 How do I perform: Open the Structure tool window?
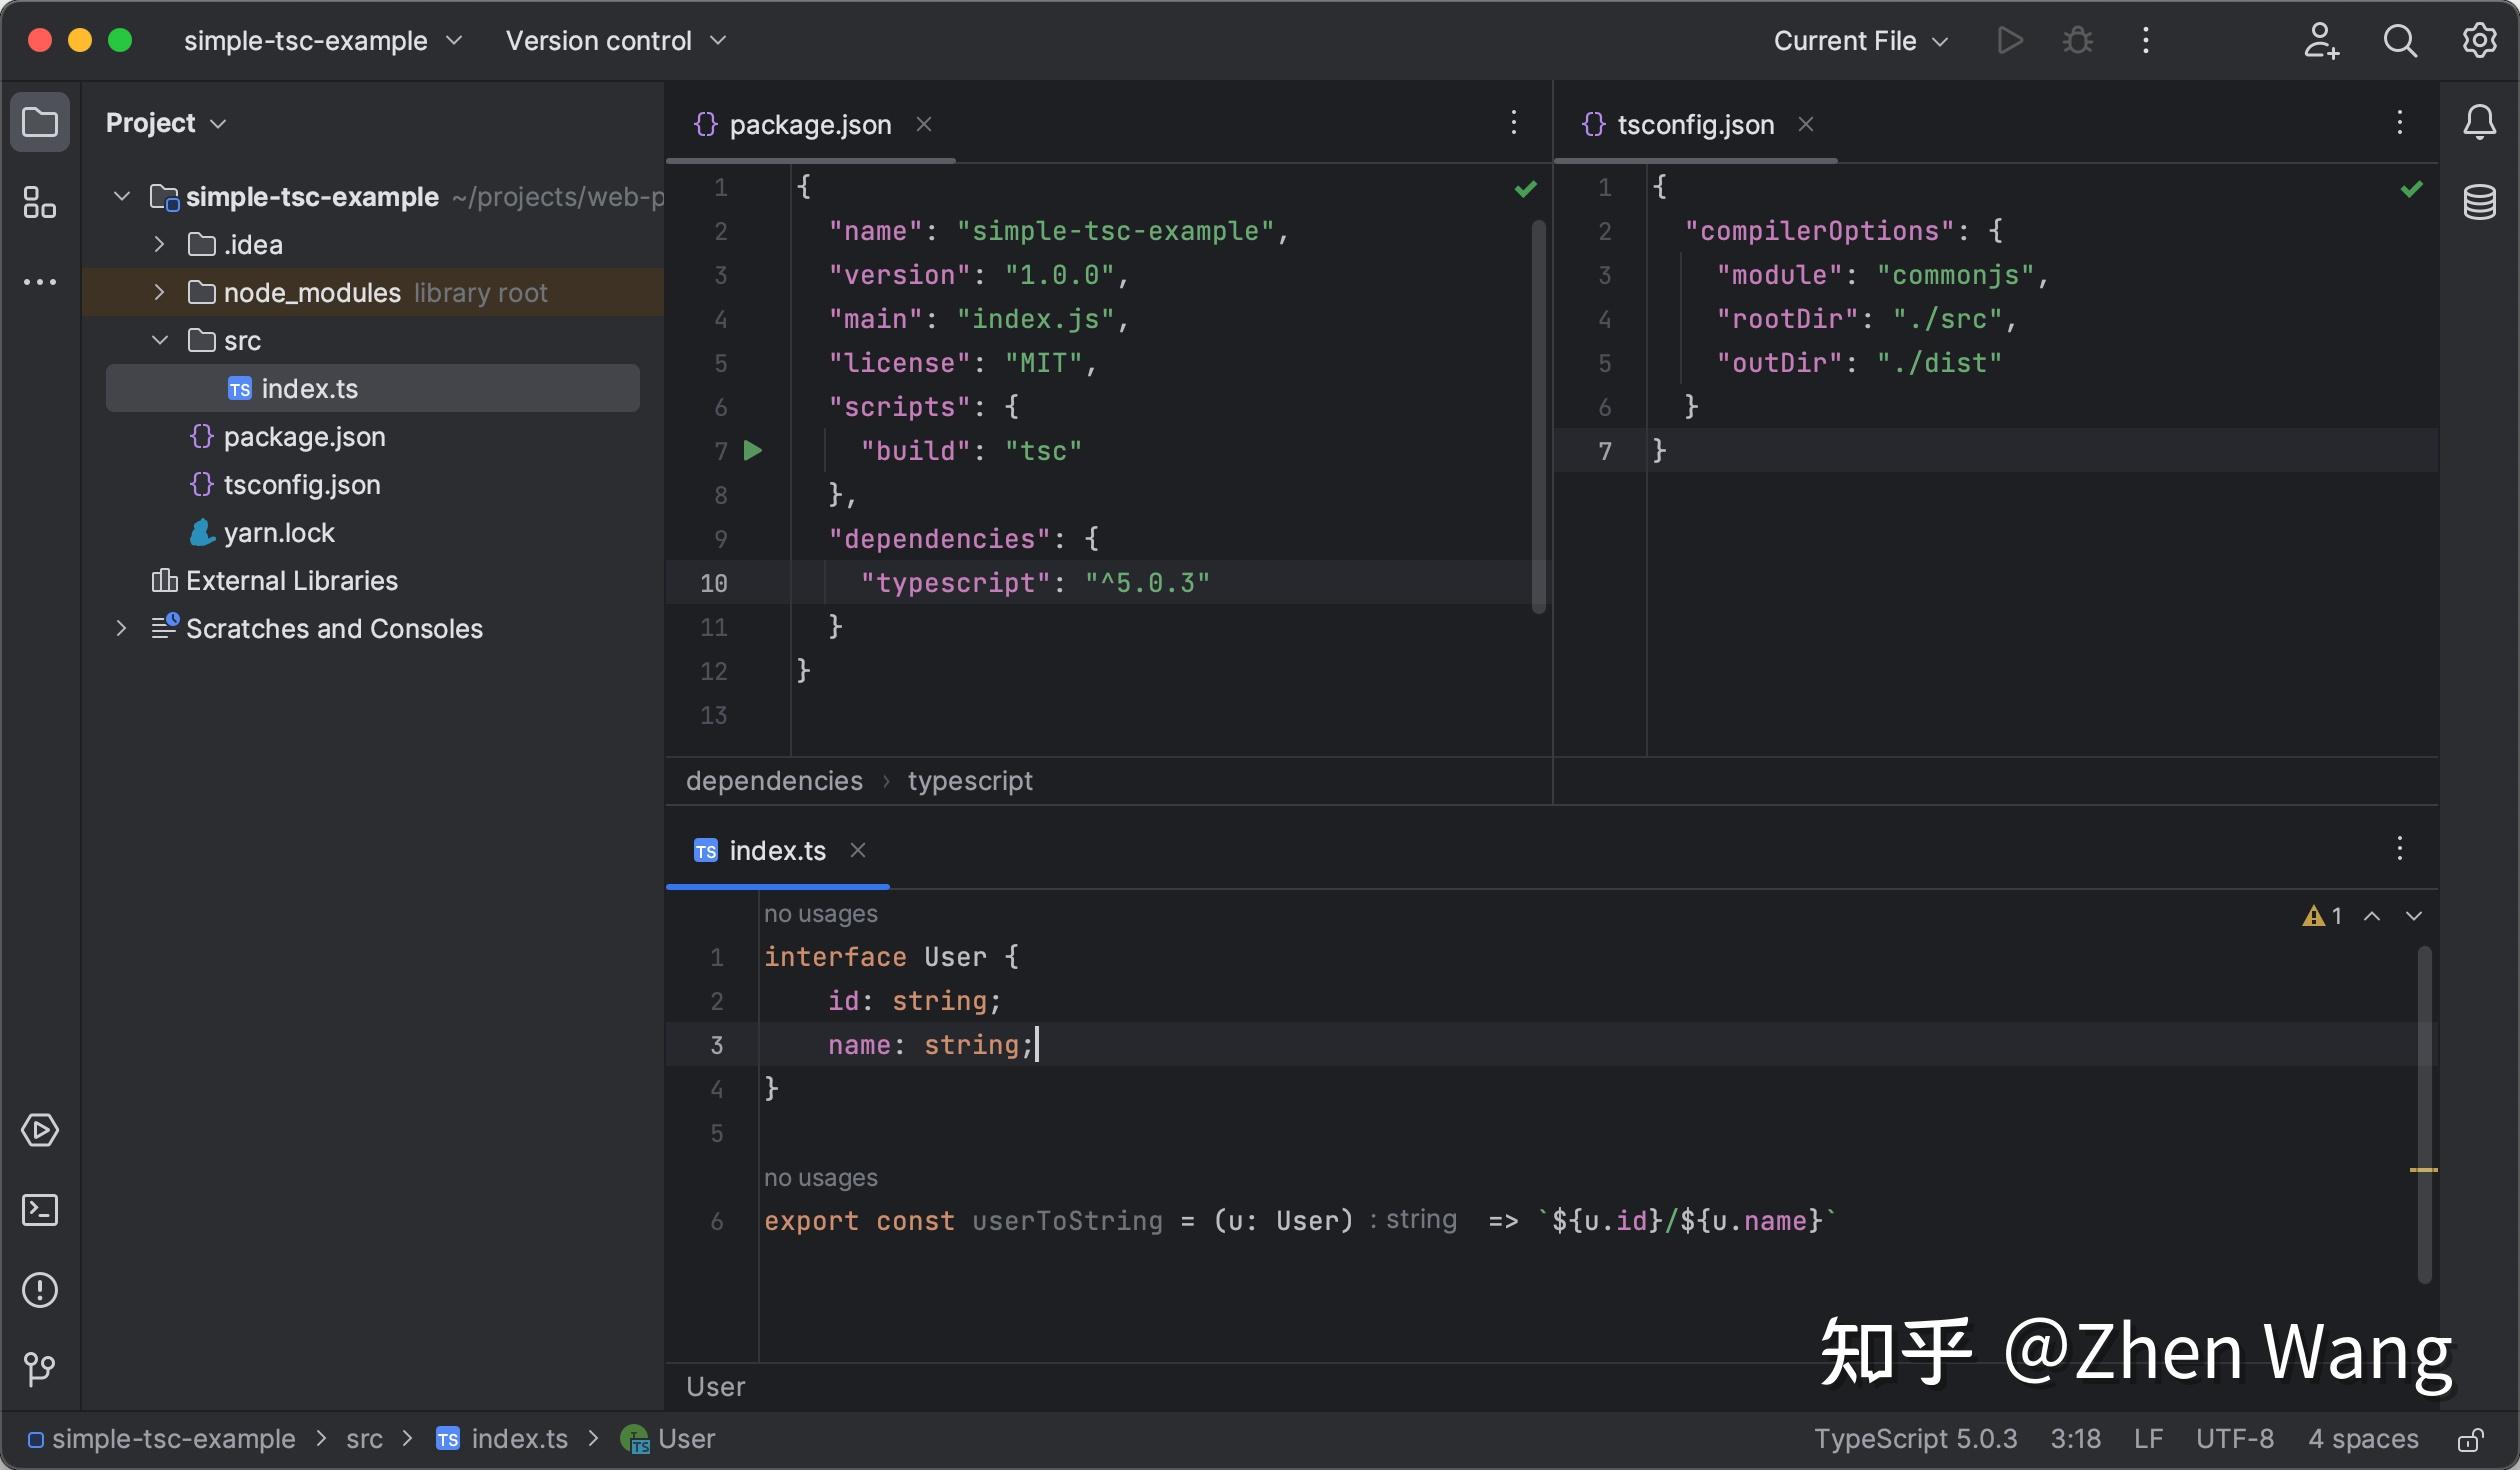pos(40,202)
